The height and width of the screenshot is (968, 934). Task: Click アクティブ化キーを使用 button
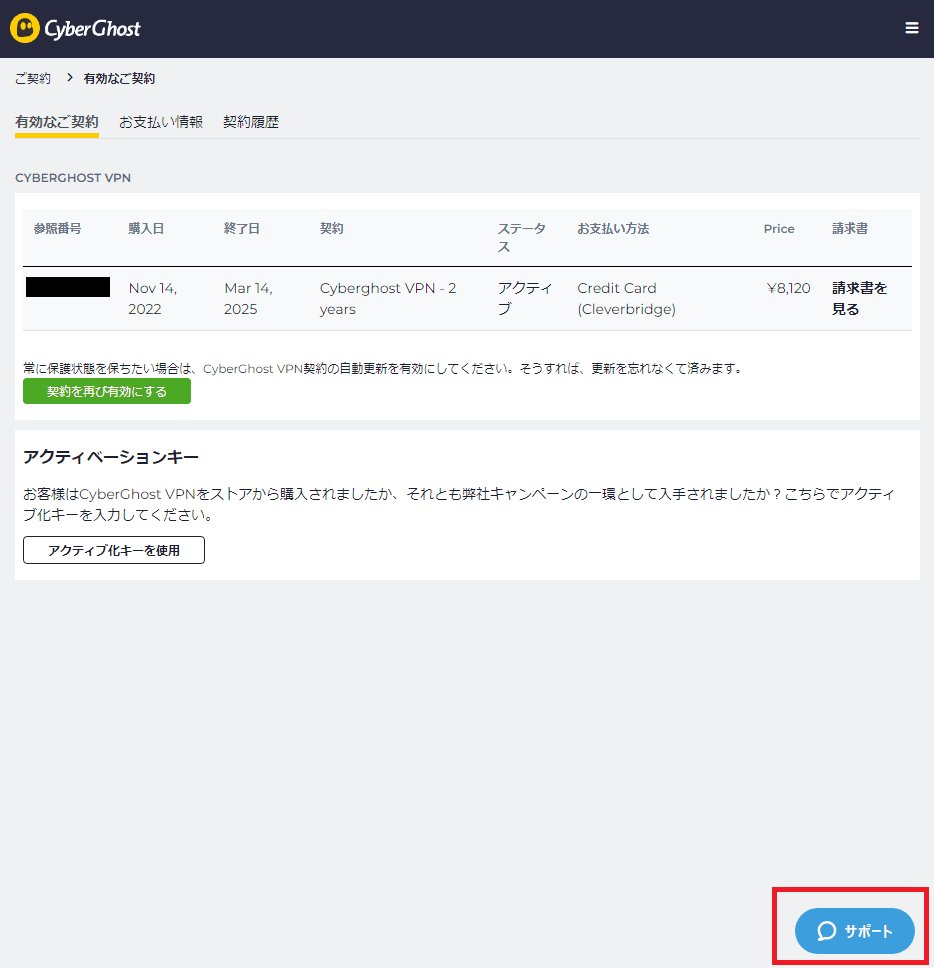click(114, 550)
